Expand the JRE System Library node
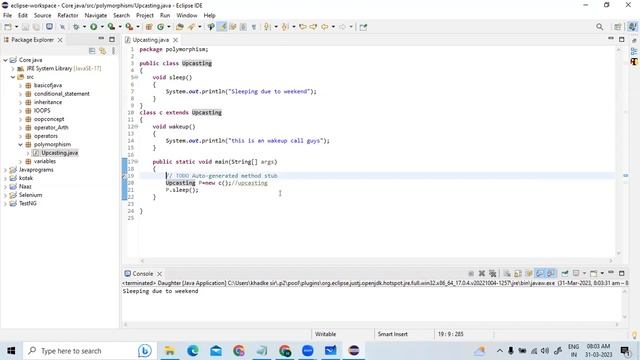640x360 pixels. 13,69
